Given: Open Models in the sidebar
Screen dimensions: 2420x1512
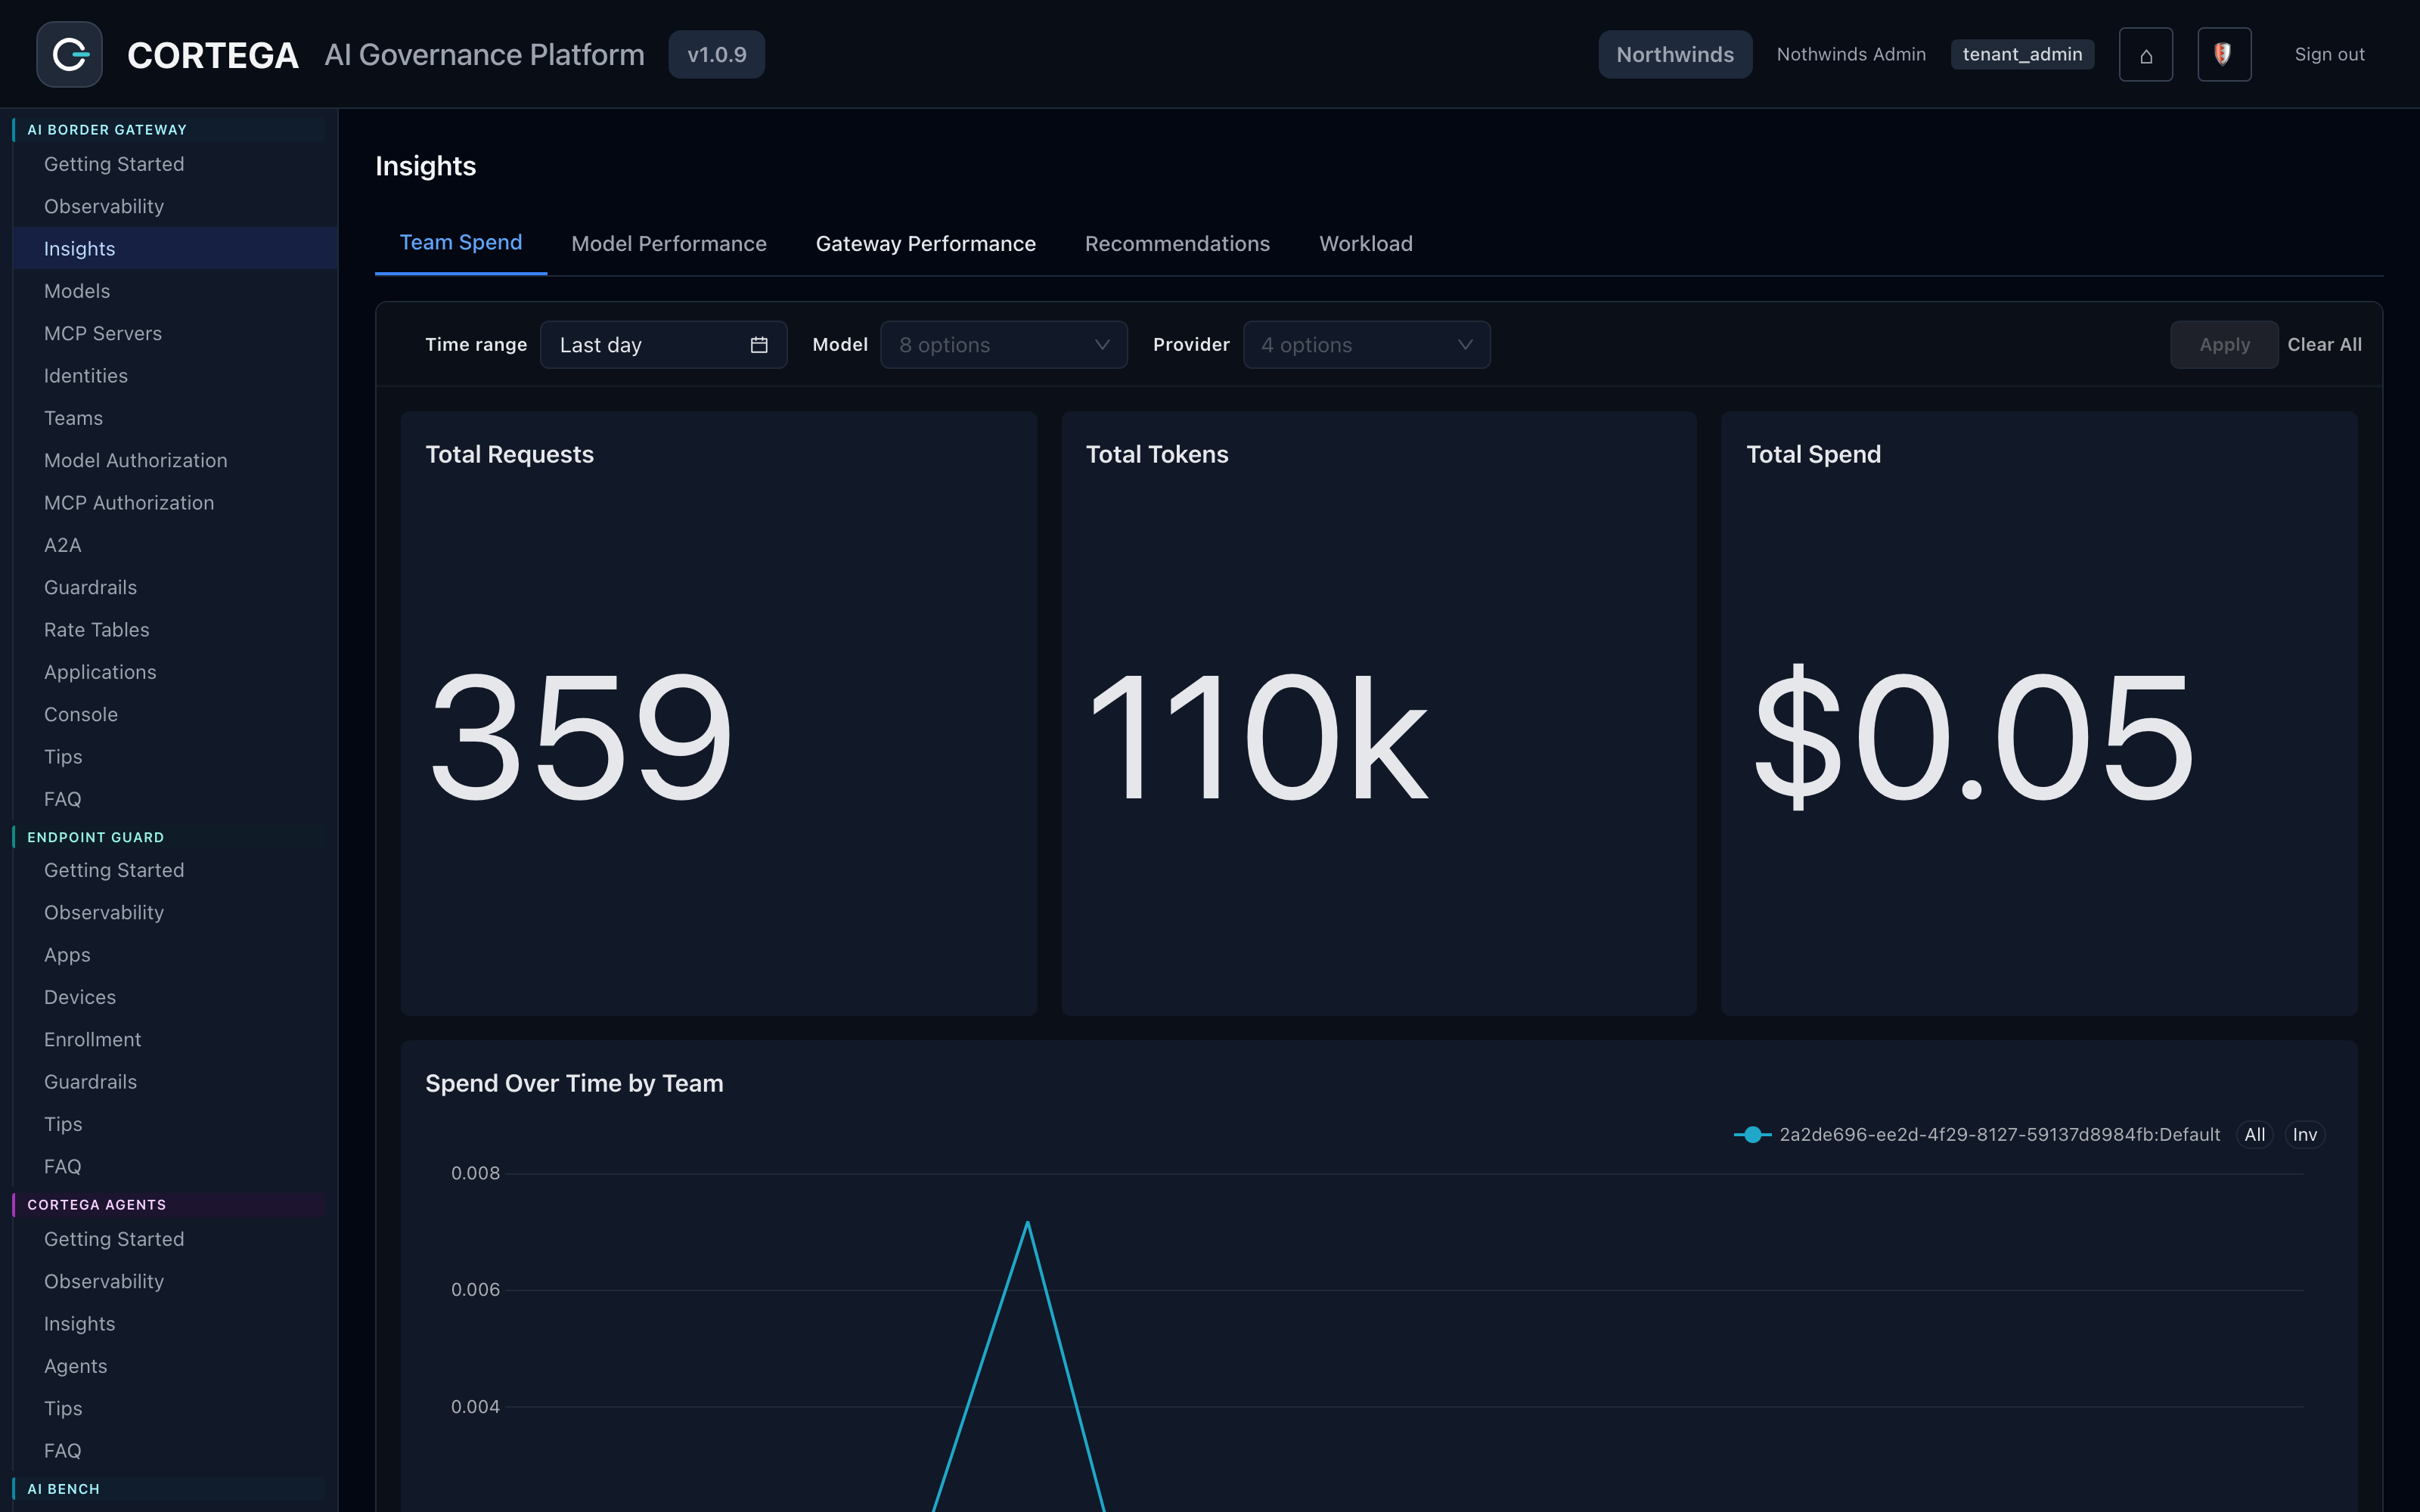Looking at the screenshot, I should 175,291.
